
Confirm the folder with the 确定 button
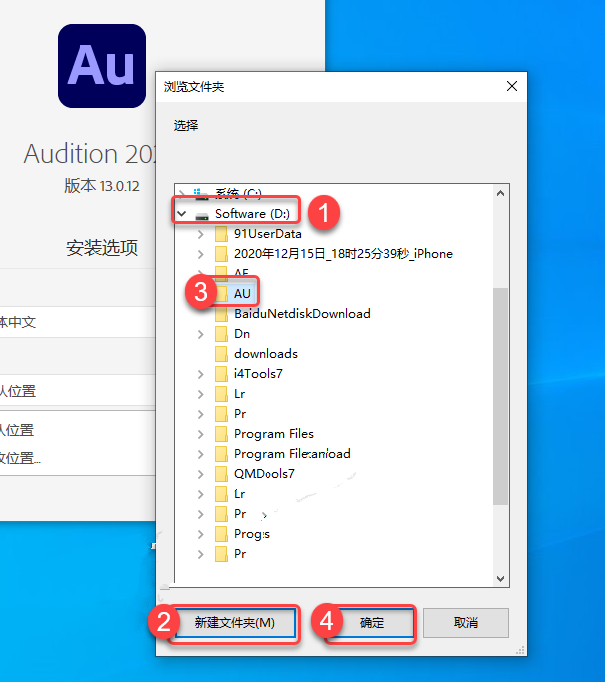pyautogui.click(x=372, y=623)
